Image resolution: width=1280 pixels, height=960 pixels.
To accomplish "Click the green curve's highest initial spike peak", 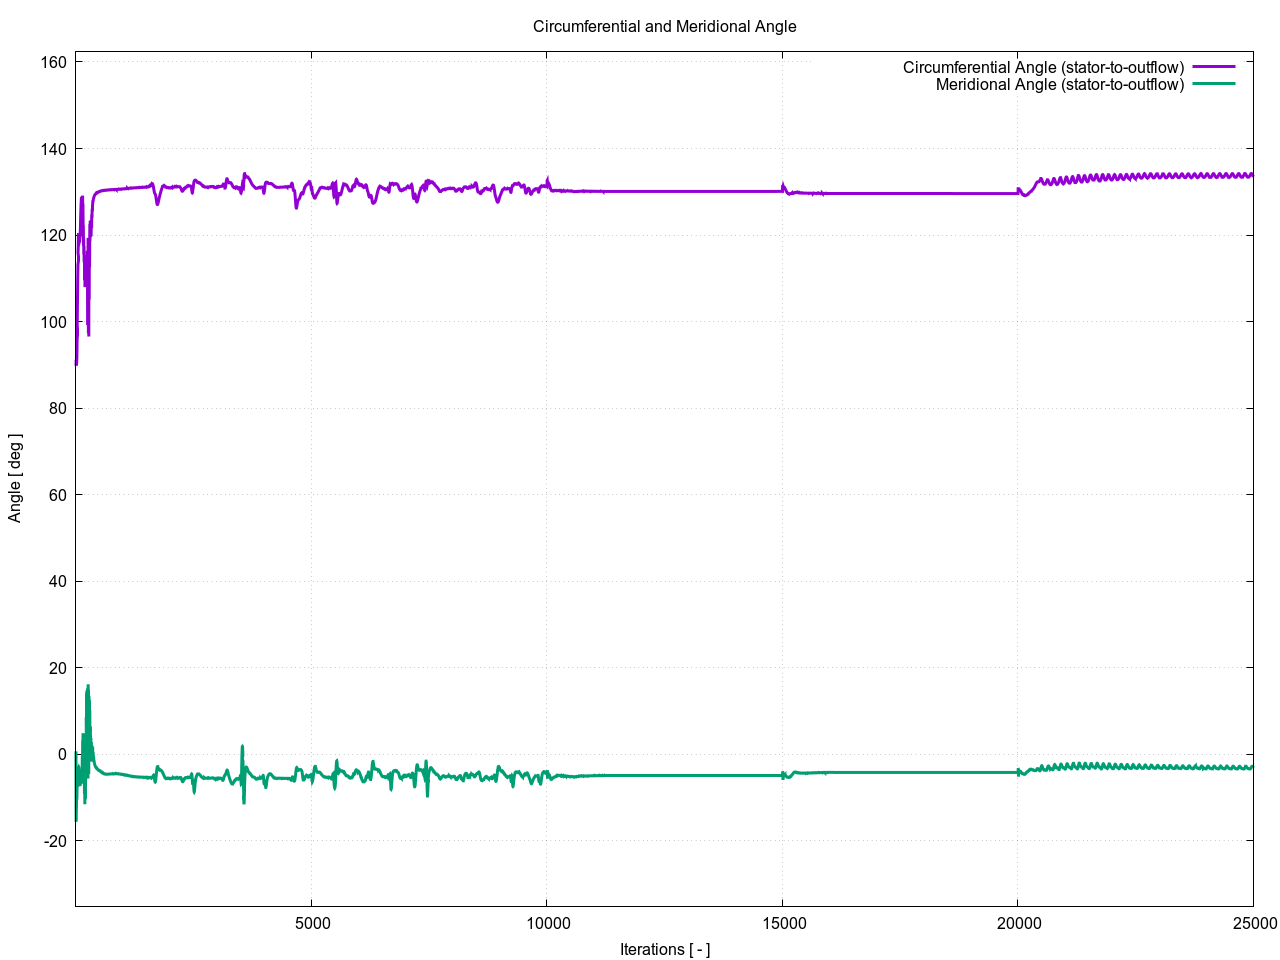I will coord(88,687).
